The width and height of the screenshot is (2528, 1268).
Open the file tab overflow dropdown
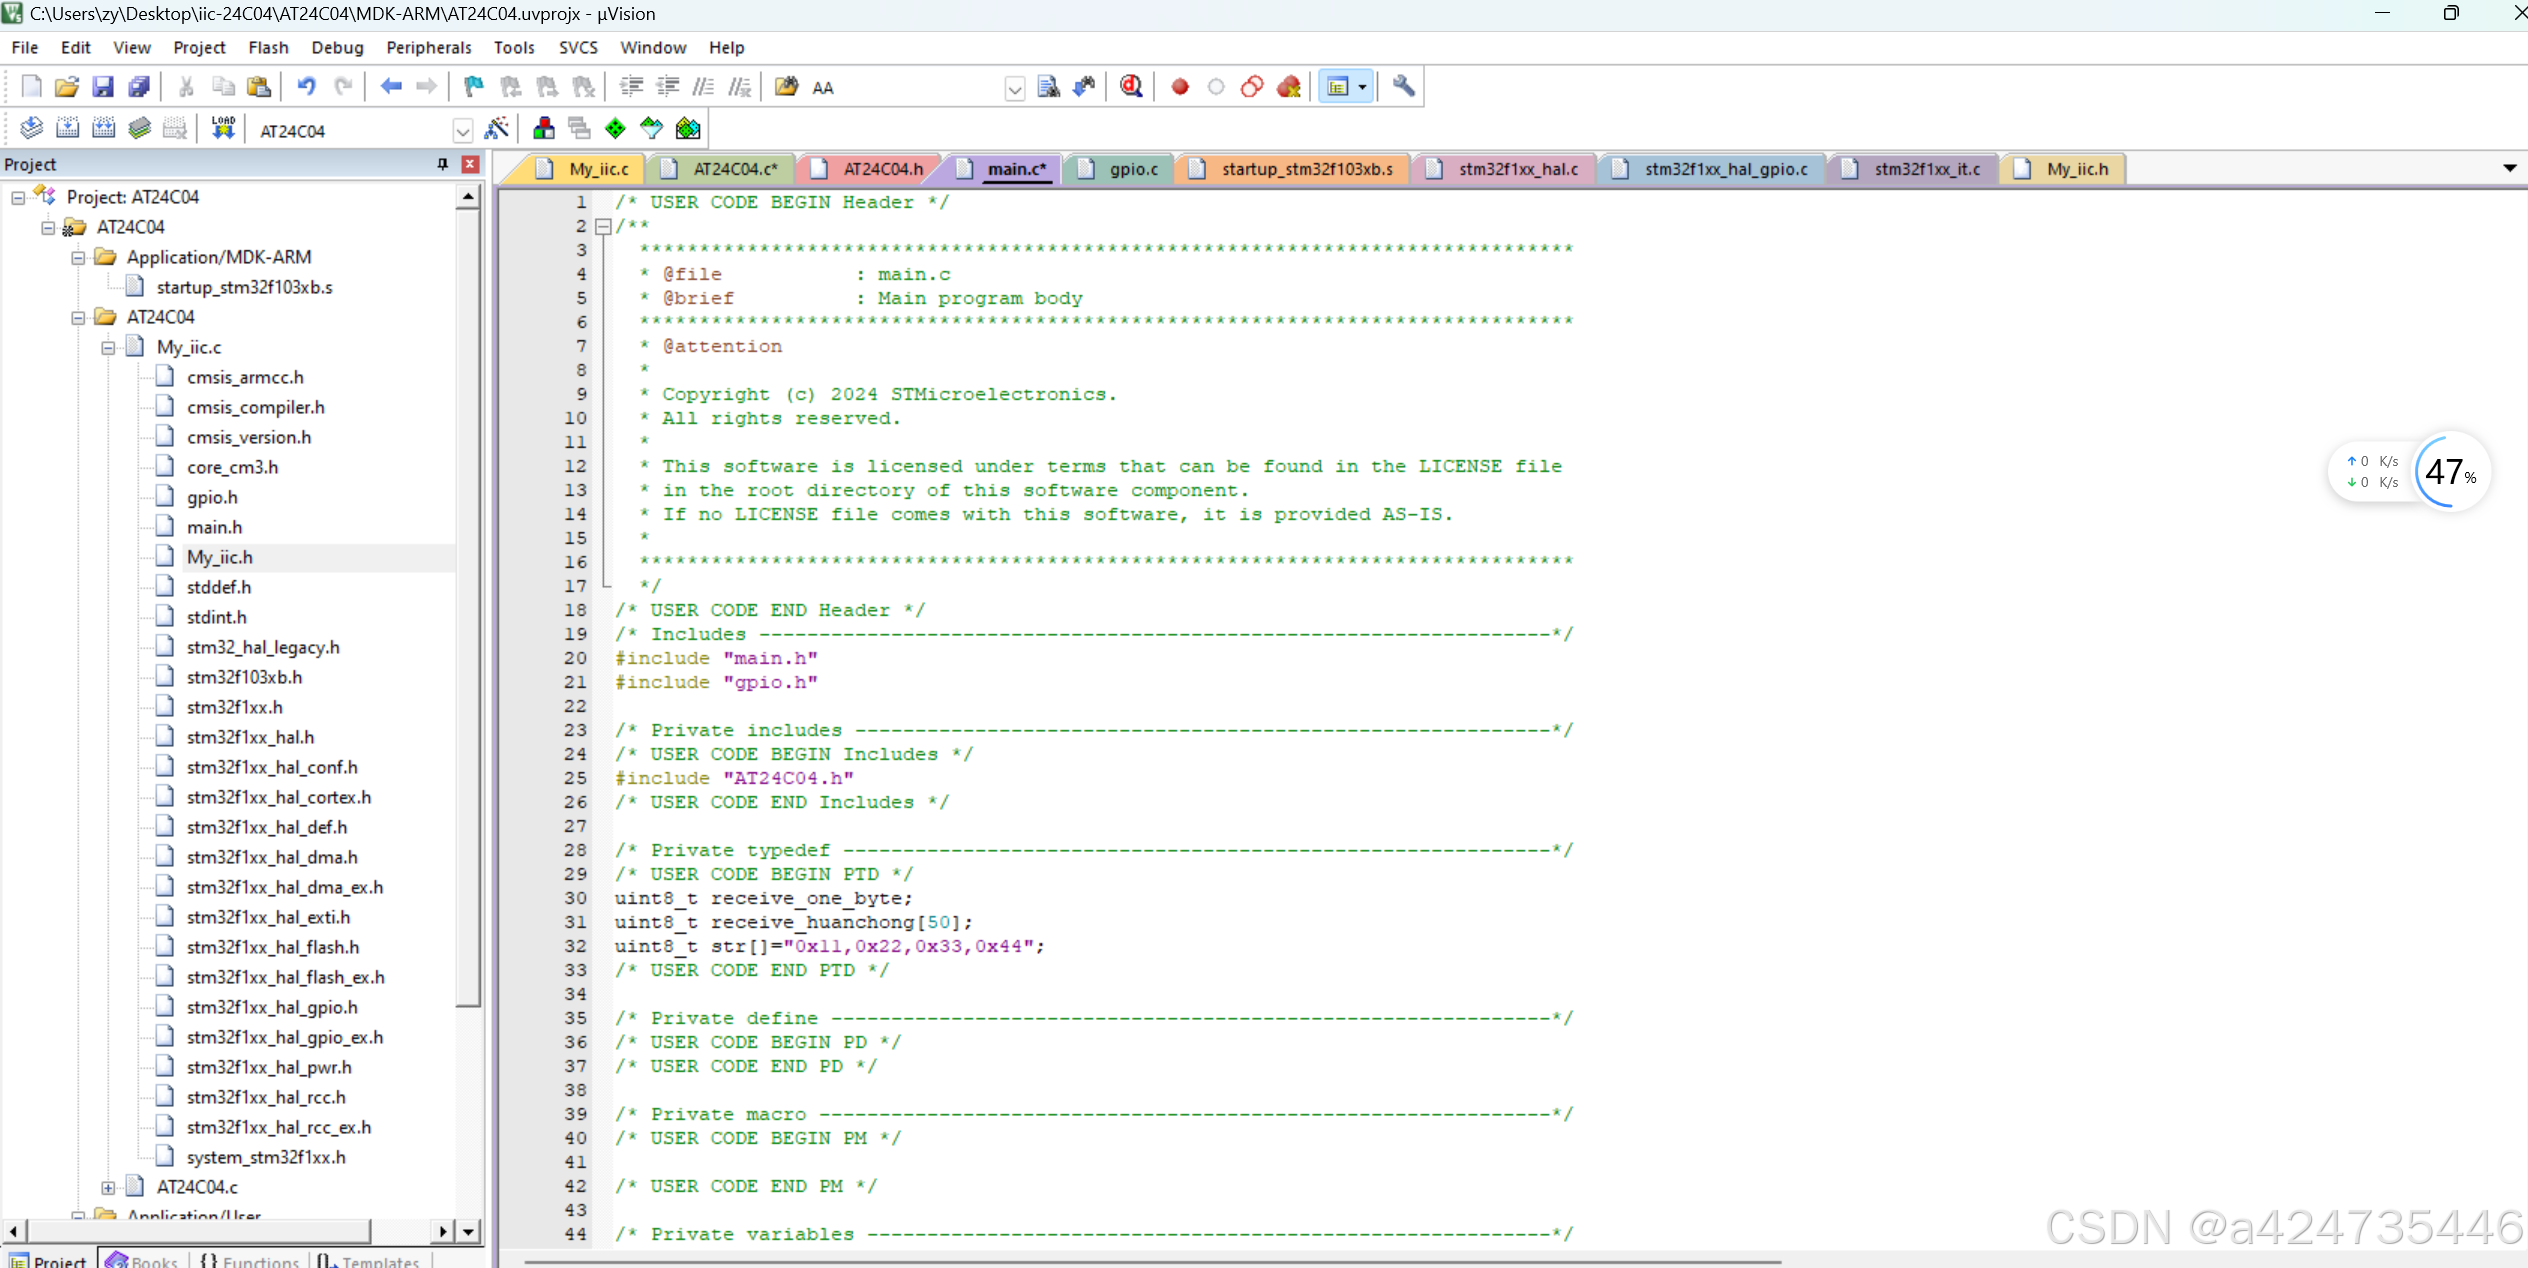pyautogui.click(x=2510, y=167)
